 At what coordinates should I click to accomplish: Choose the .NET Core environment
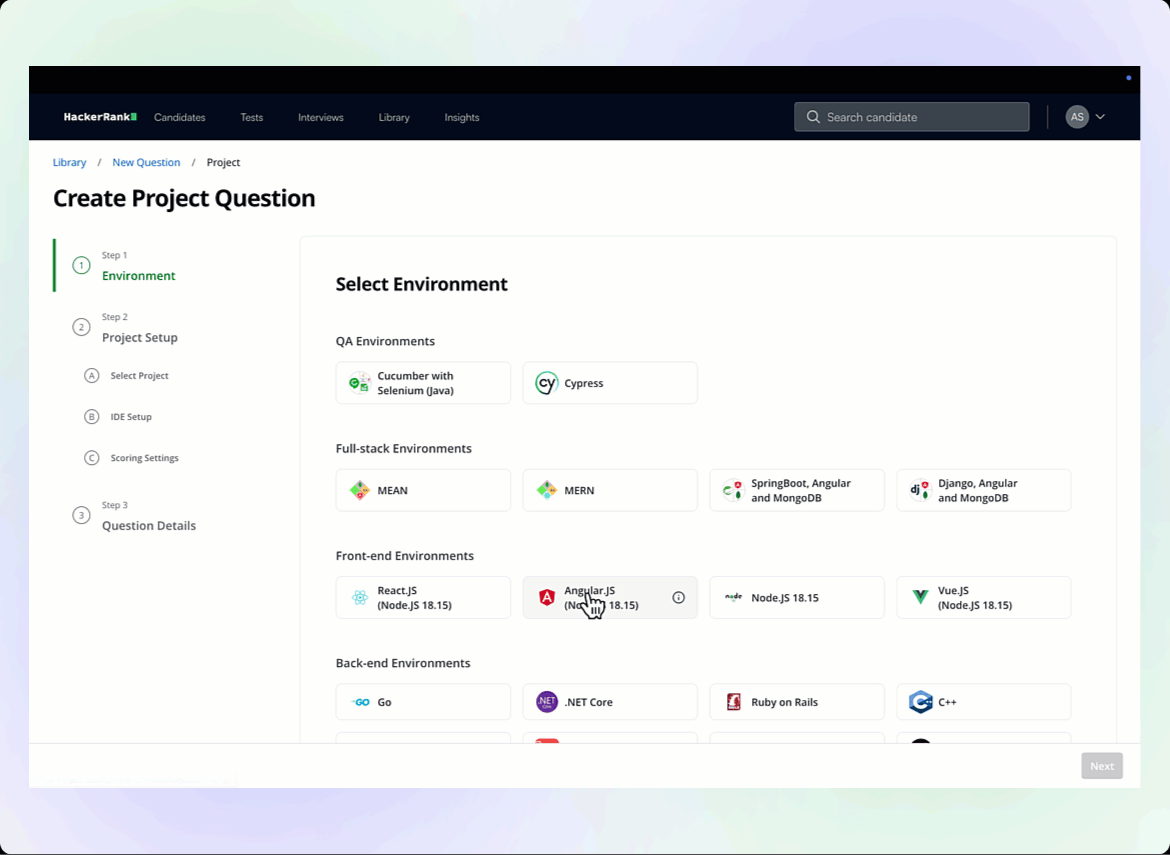pos(610,702)
